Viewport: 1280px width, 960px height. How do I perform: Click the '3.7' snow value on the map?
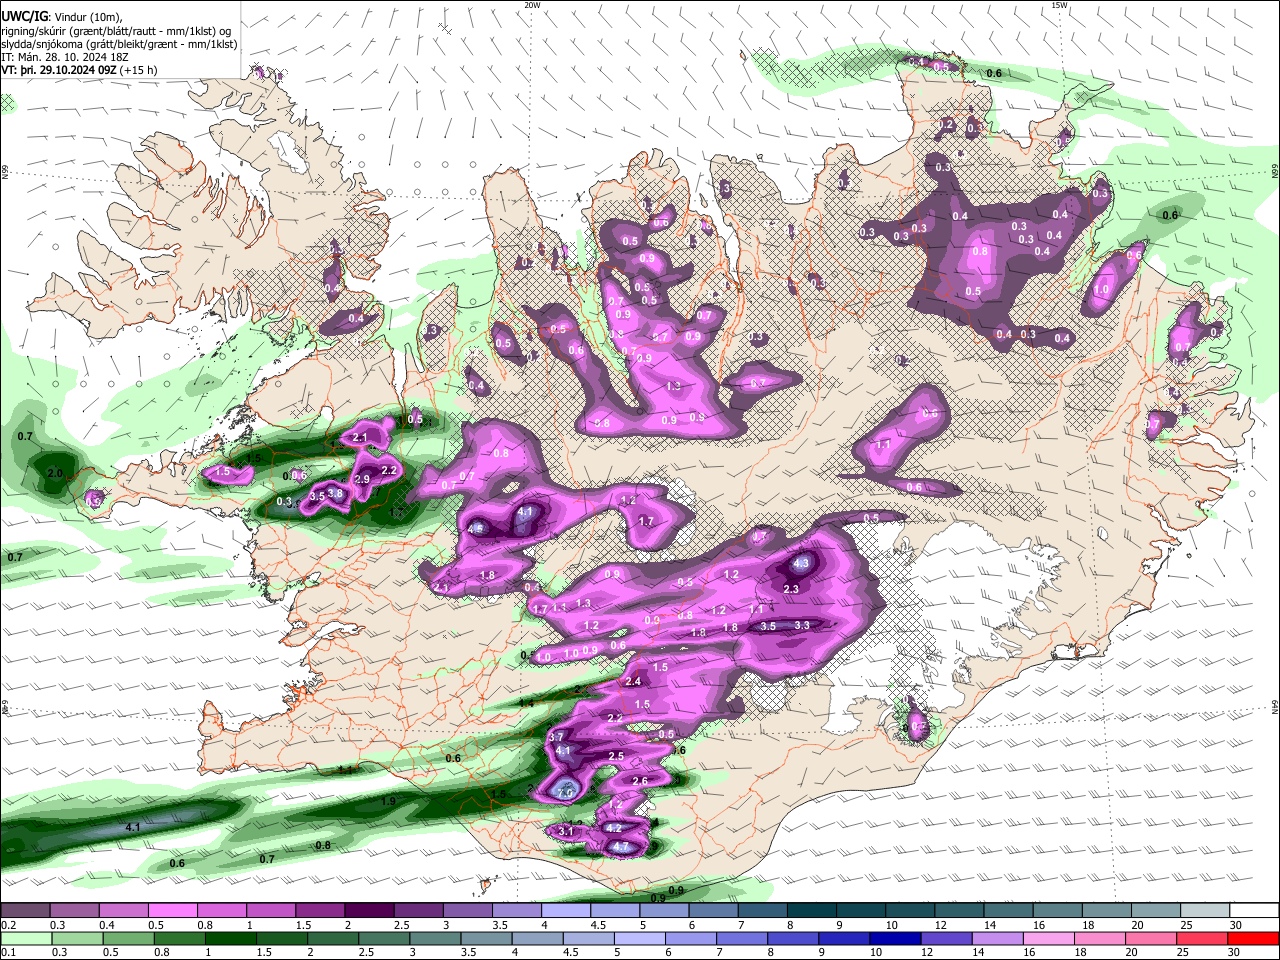(557, 737)
